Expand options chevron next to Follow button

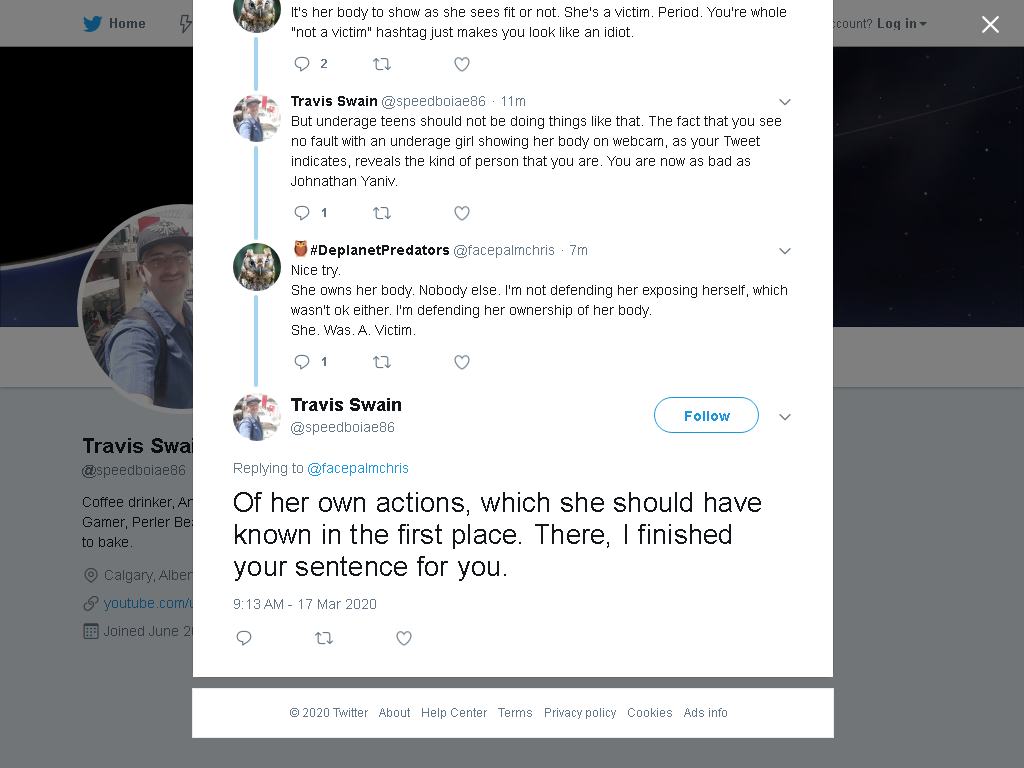[x=785, y=417]
